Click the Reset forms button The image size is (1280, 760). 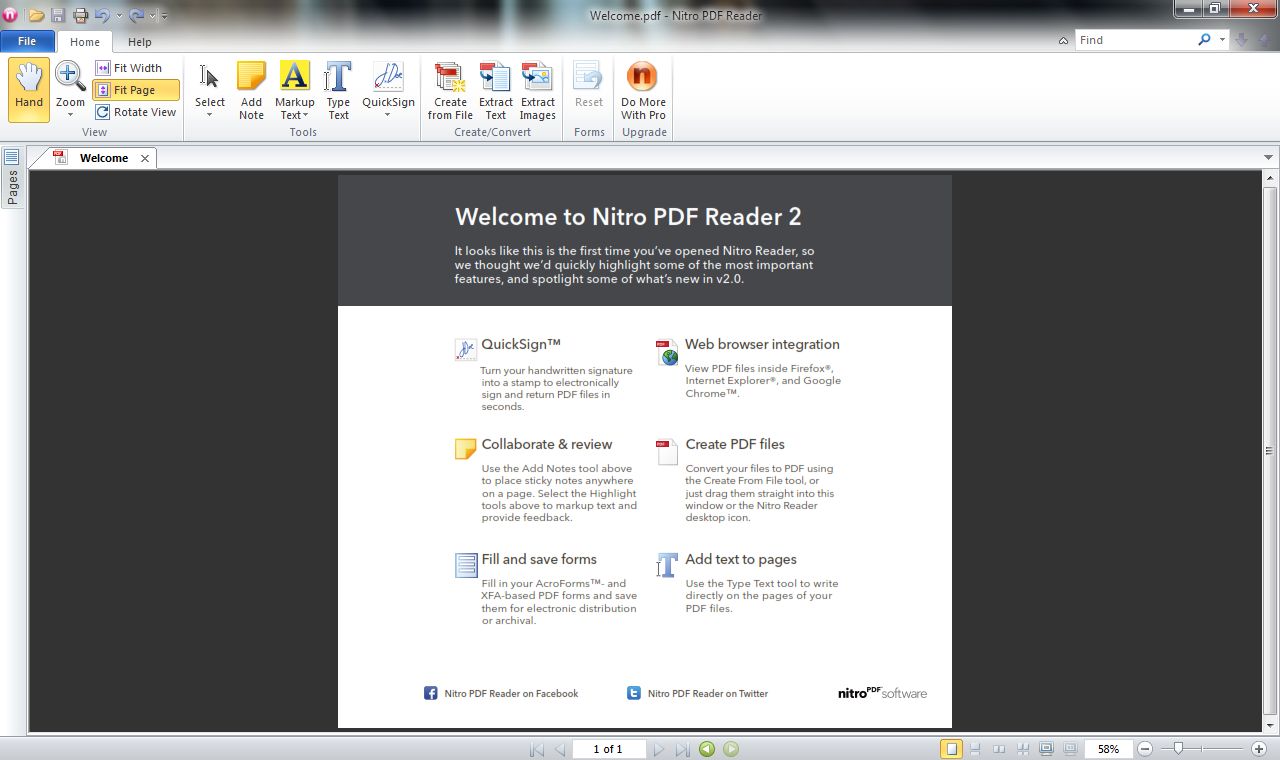click(x=589, y=84)
